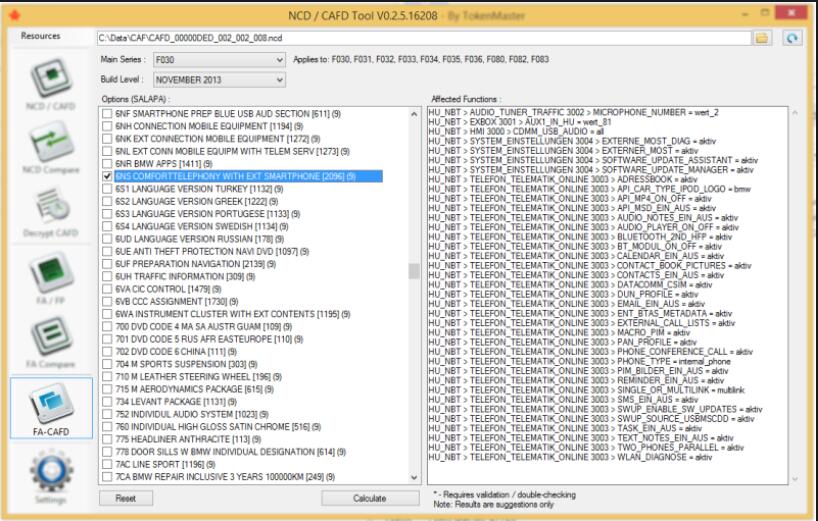818x521 pixels.
Task: Click the browse folder icon beside file path
Action: click(762, 38)
